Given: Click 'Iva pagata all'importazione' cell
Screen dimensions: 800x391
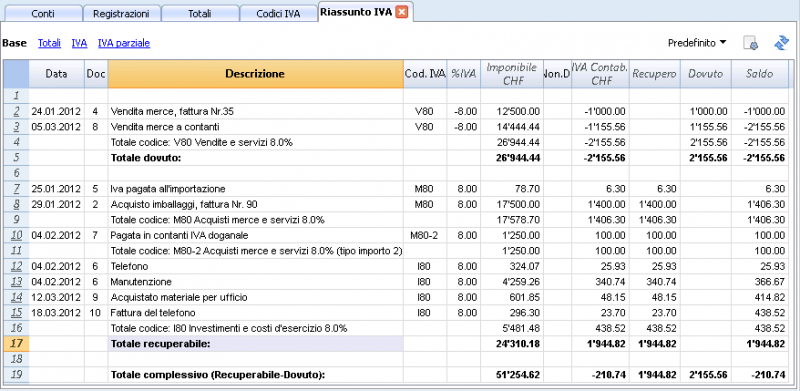Looking at the screenshot, I should click(x=255, y=189).
